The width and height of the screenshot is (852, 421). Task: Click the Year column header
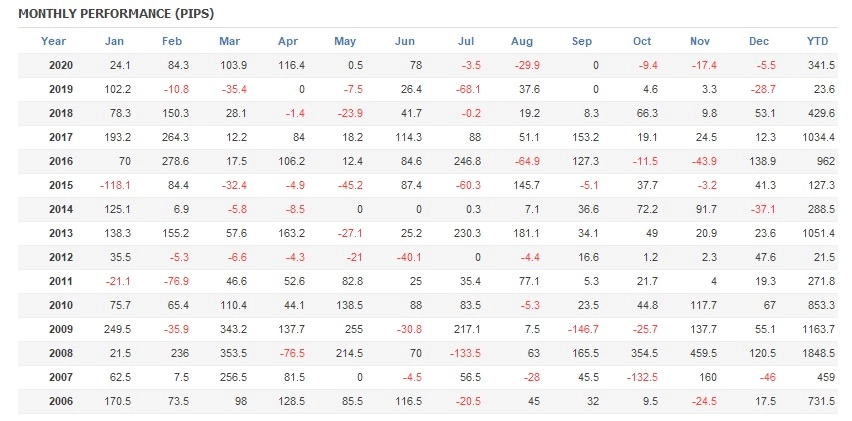click(x=54, y=41)
